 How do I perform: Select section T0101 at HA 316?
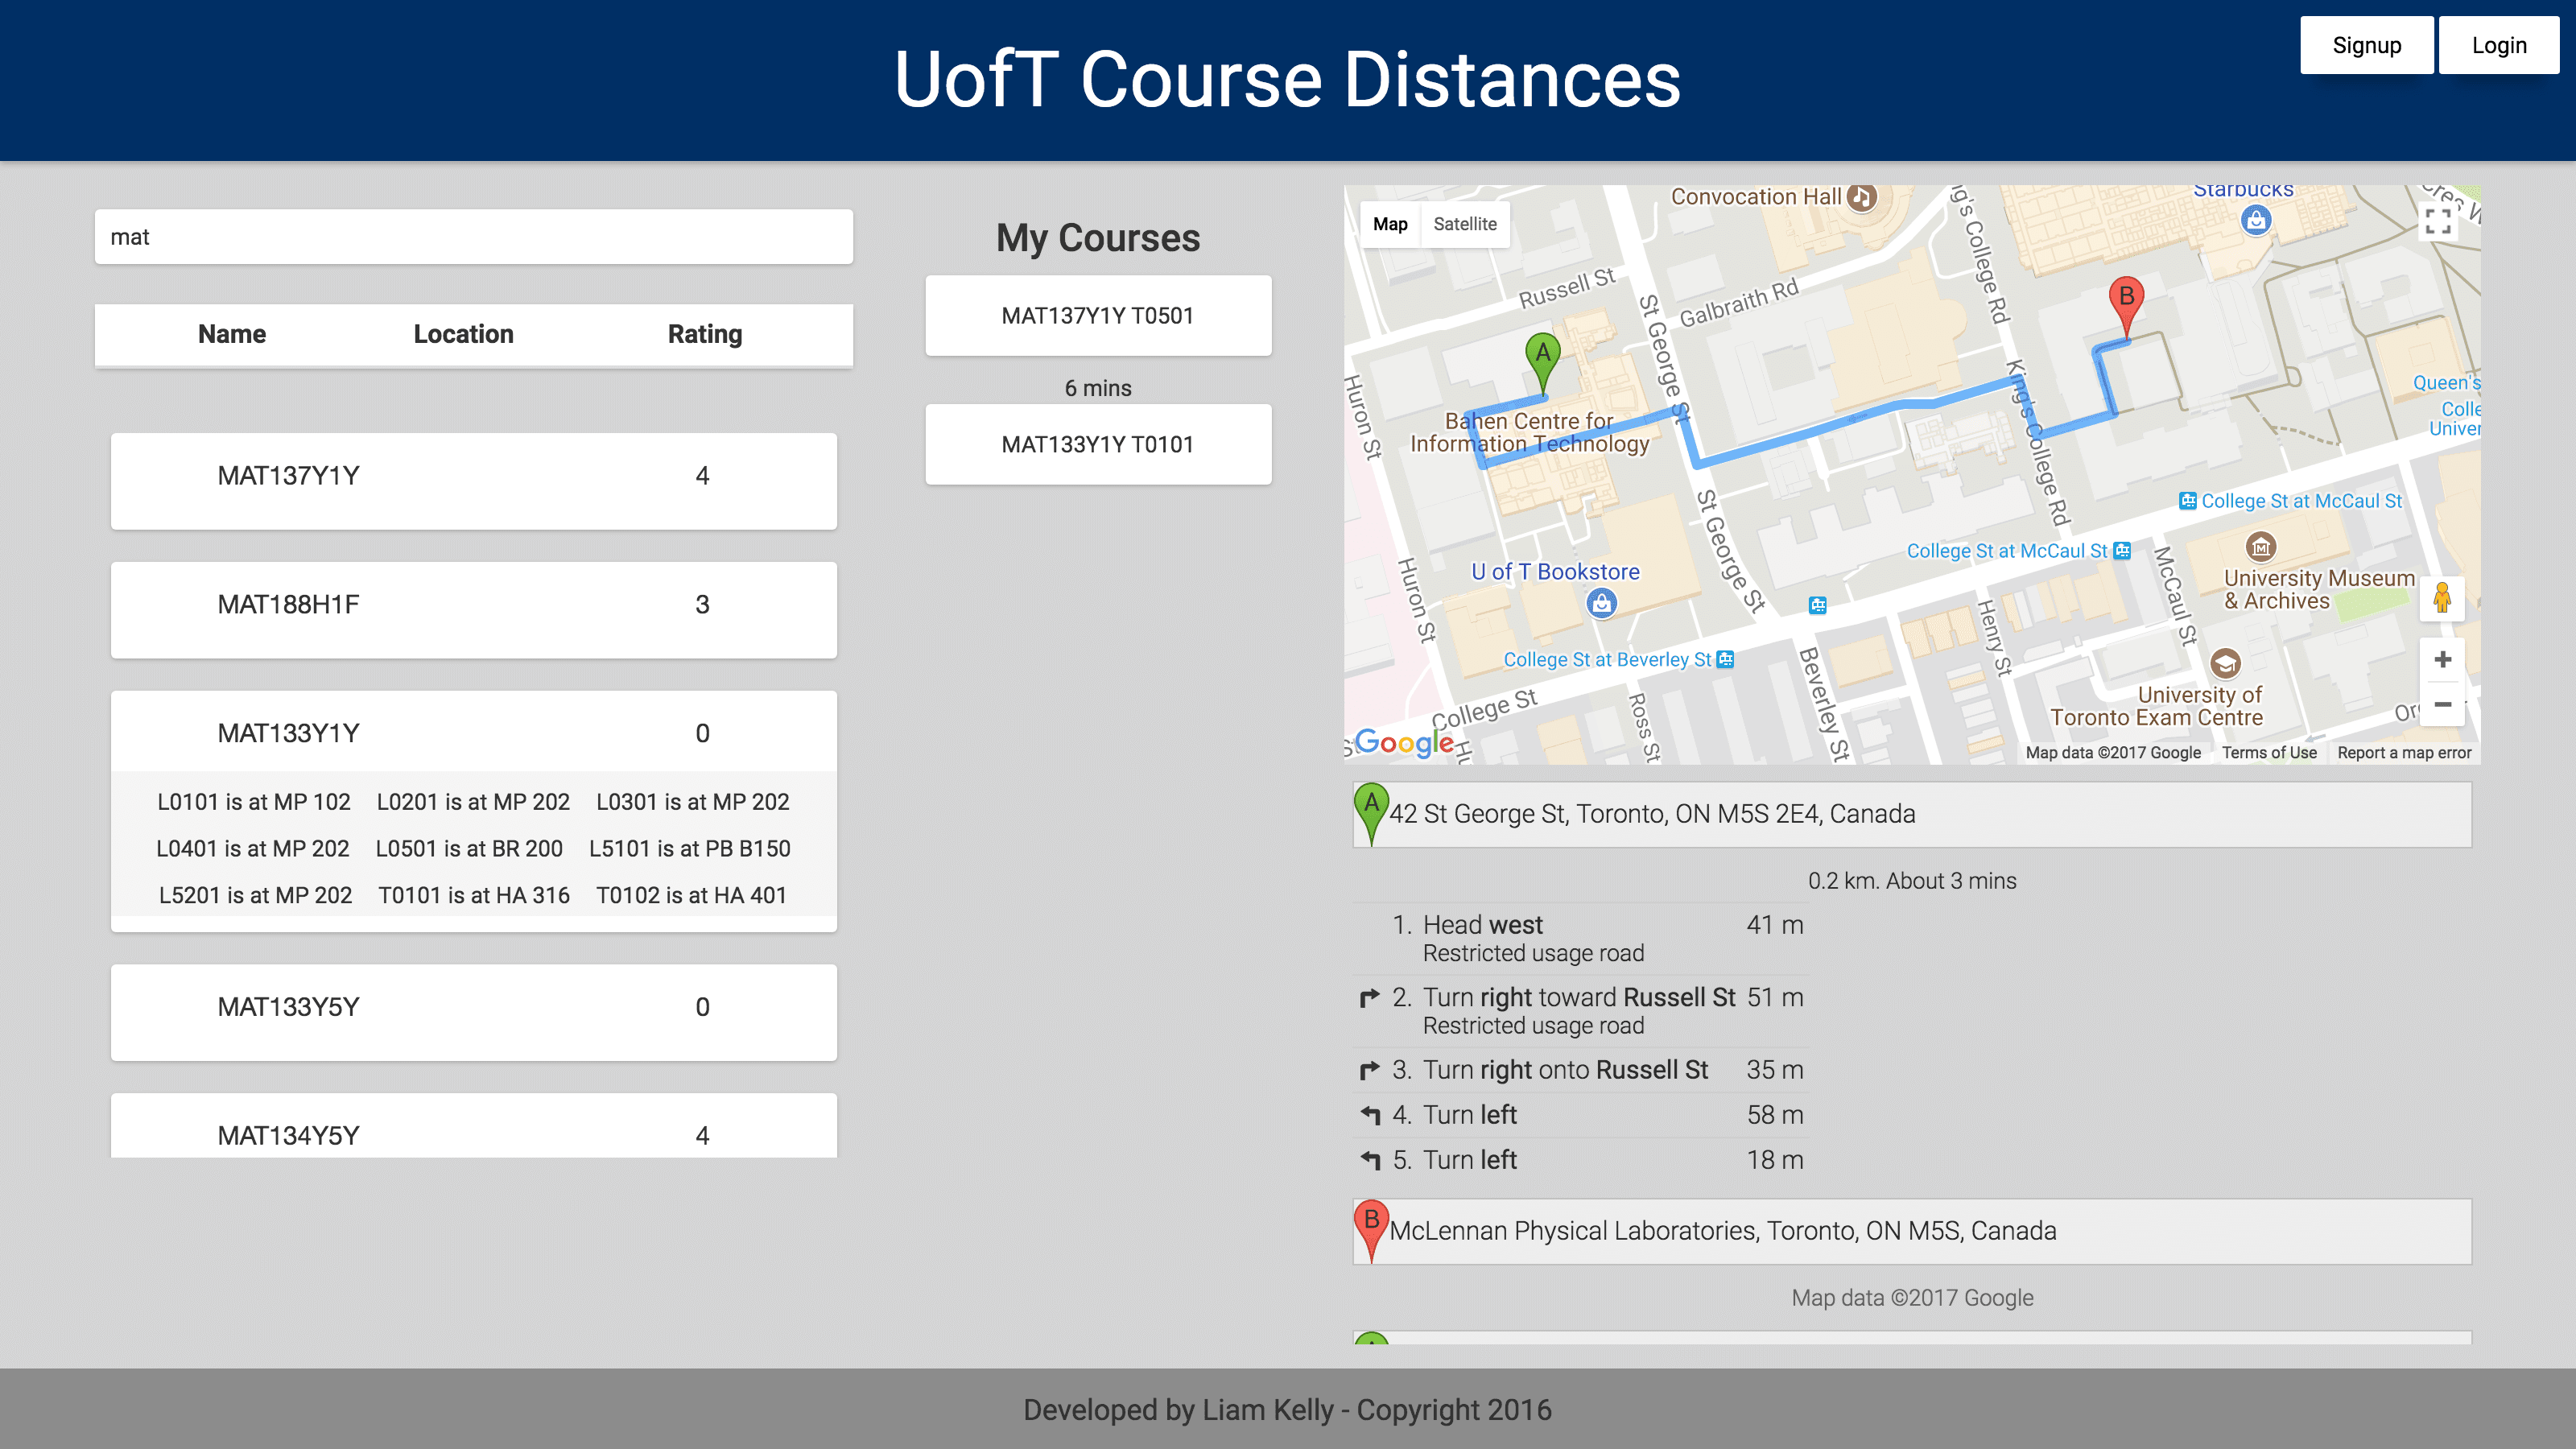(474, 895)
